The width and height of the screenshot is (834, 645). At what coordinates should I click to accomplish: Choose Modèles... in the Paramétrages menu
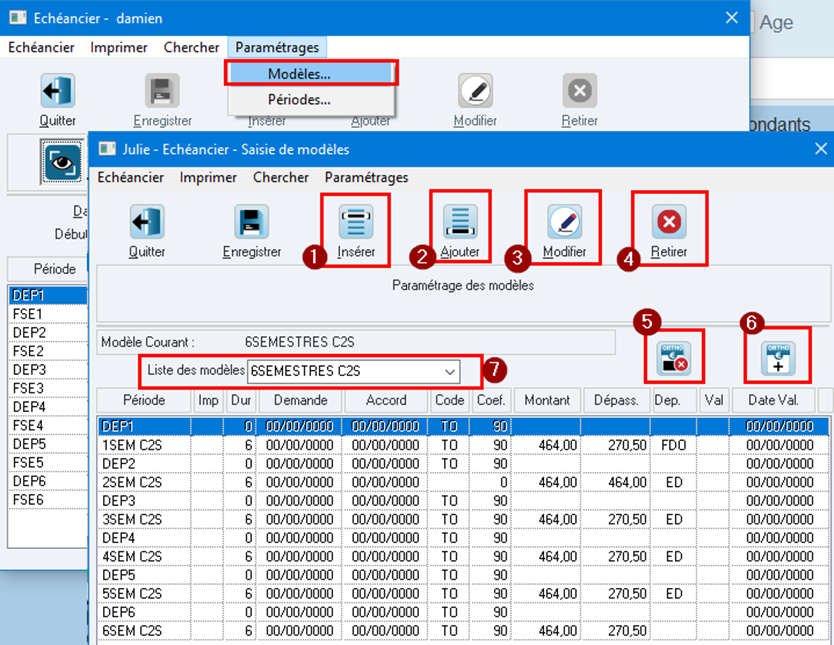311,73
